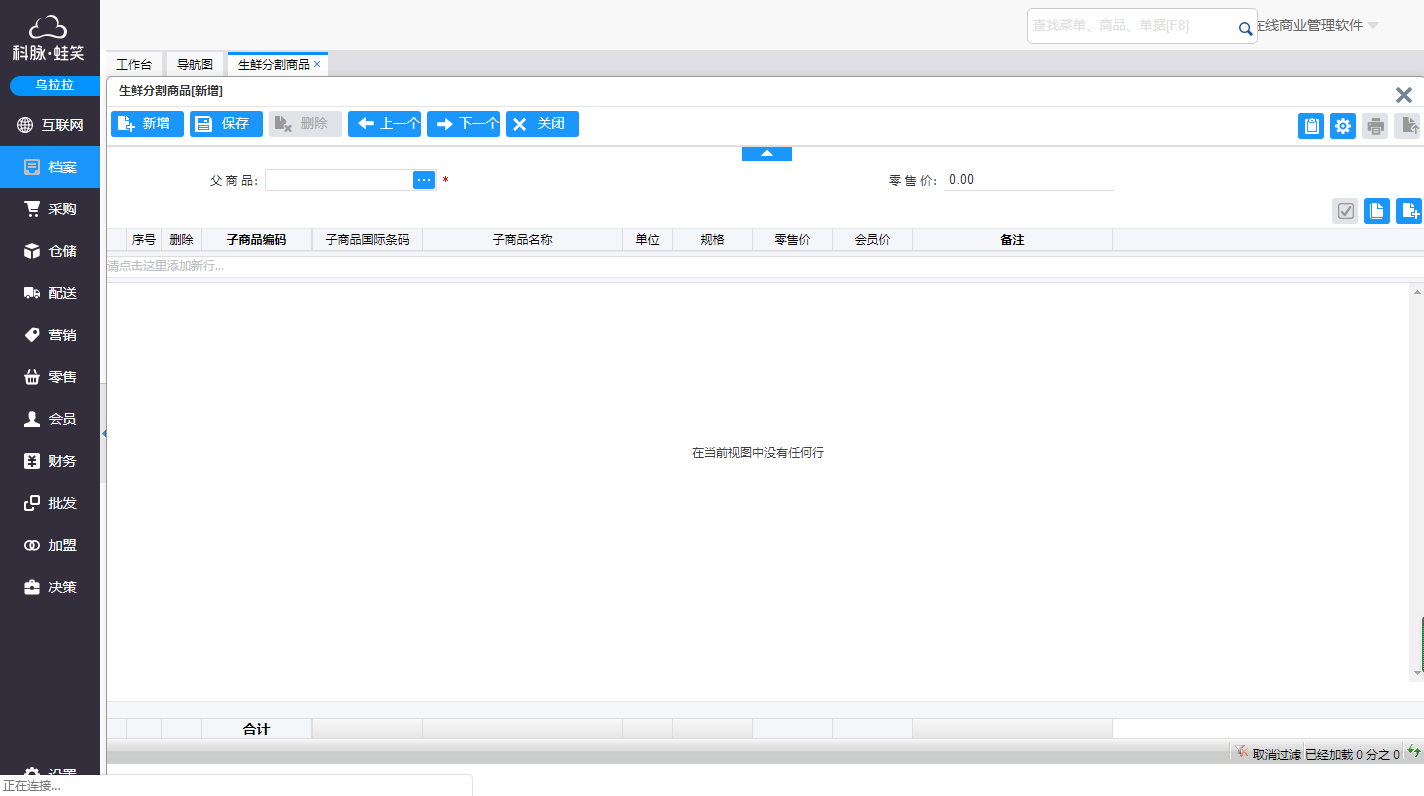Click the magnifier search icon

point(1246,29)
